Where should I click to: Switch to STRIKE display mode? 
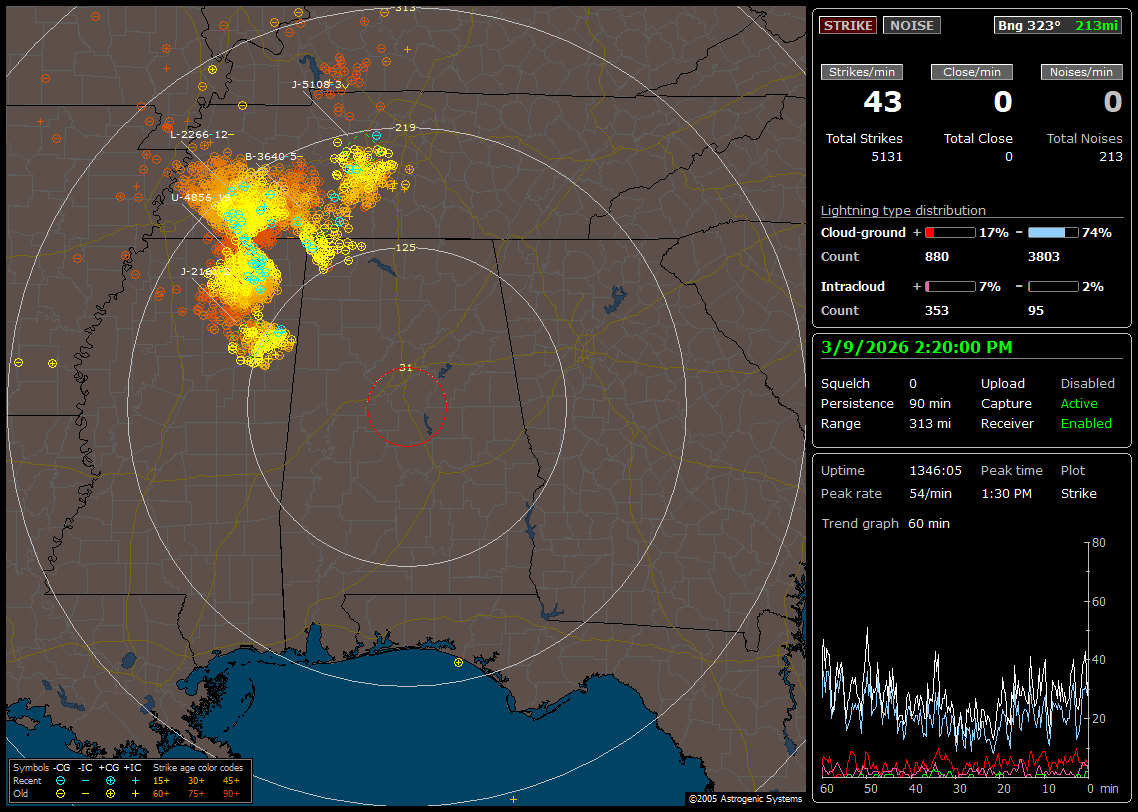(848, 25)
